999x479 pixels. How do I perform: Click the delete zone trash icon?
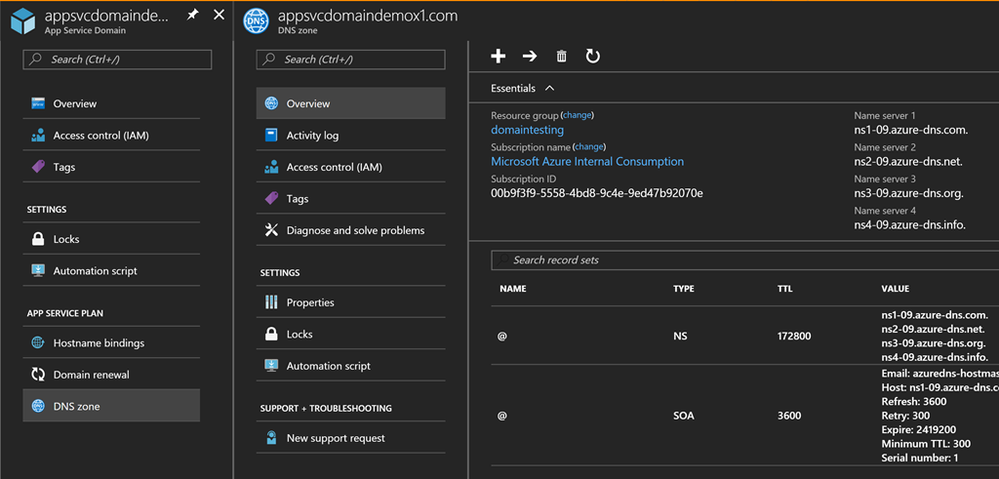coord(561,57)
